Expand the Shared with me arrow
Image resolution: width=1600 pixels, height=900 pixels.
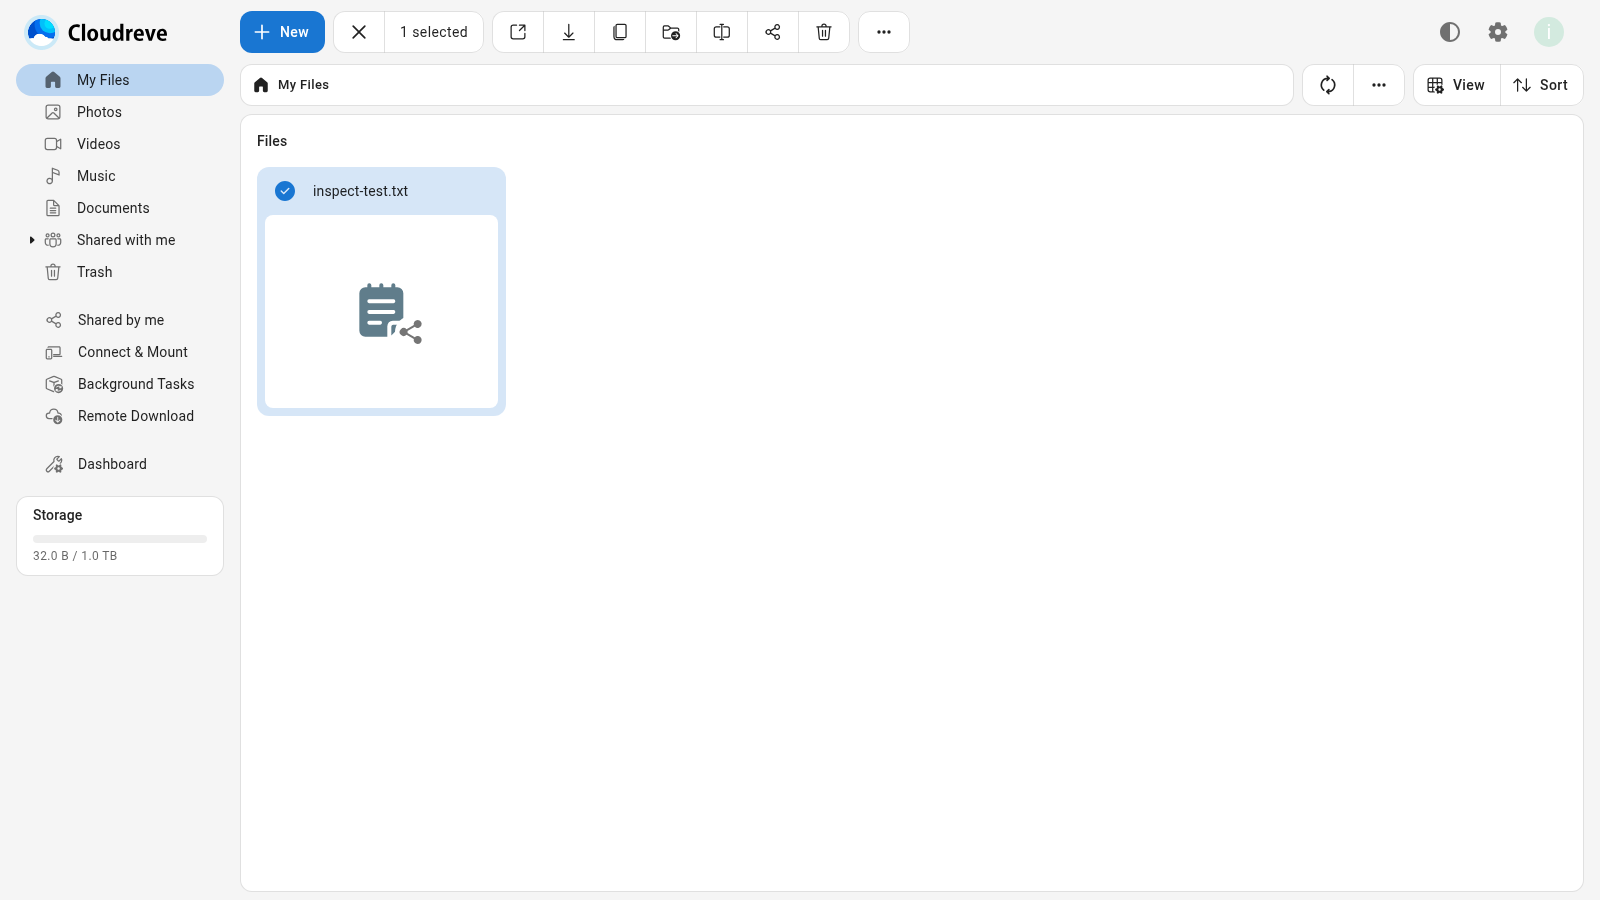32,240
